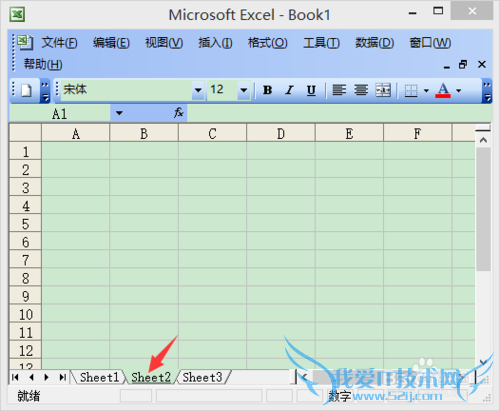500x411 pixels.
Task: Select cell B3
Action: click(x=144, y=188)
